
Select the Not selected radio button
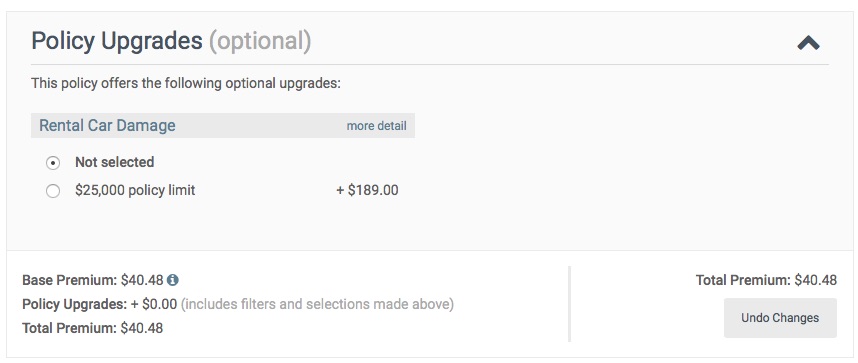(53, 163)
